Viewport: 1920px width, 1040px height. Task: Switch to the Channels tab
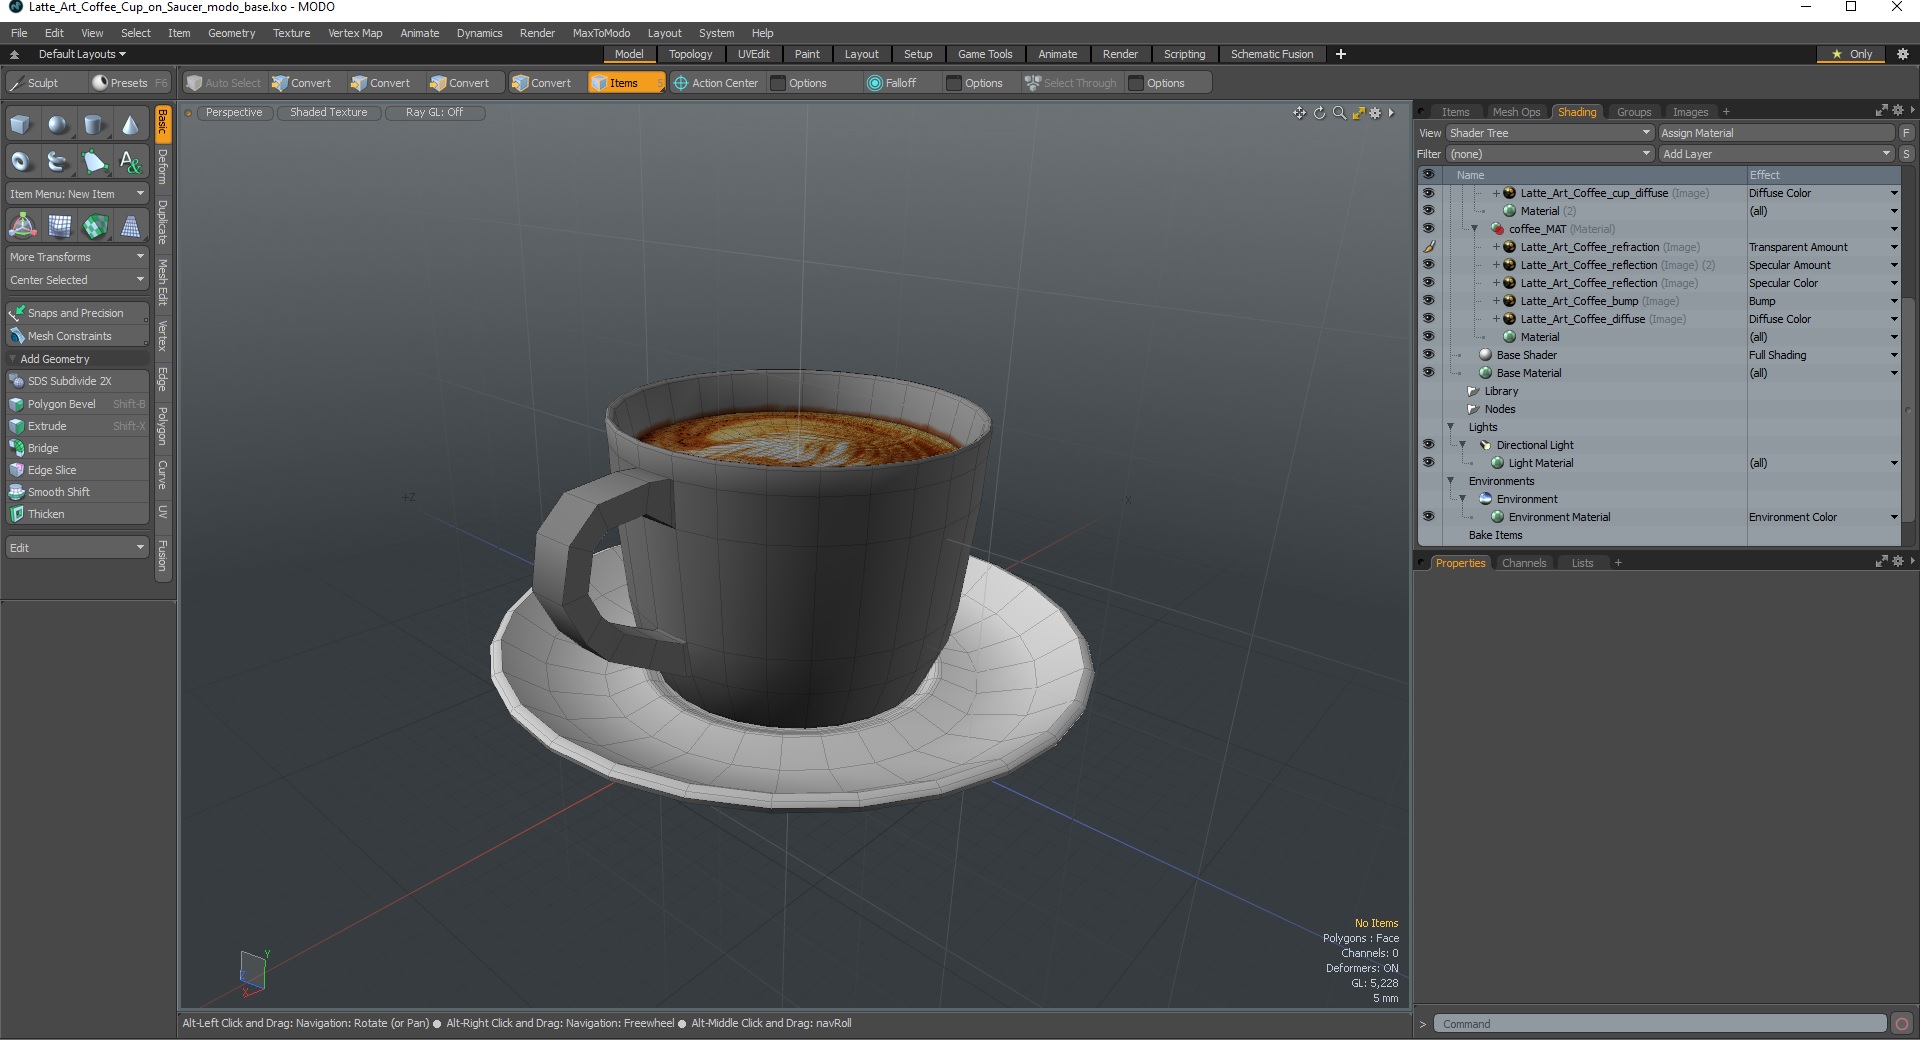coord(1523,563)
